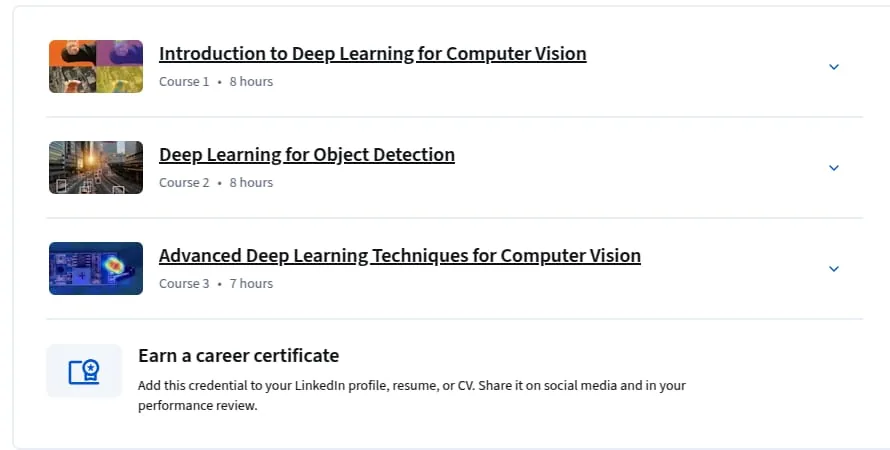Click the 'Earn a career certificate' heading
890x450 pixels.
[x=238, y=356]
